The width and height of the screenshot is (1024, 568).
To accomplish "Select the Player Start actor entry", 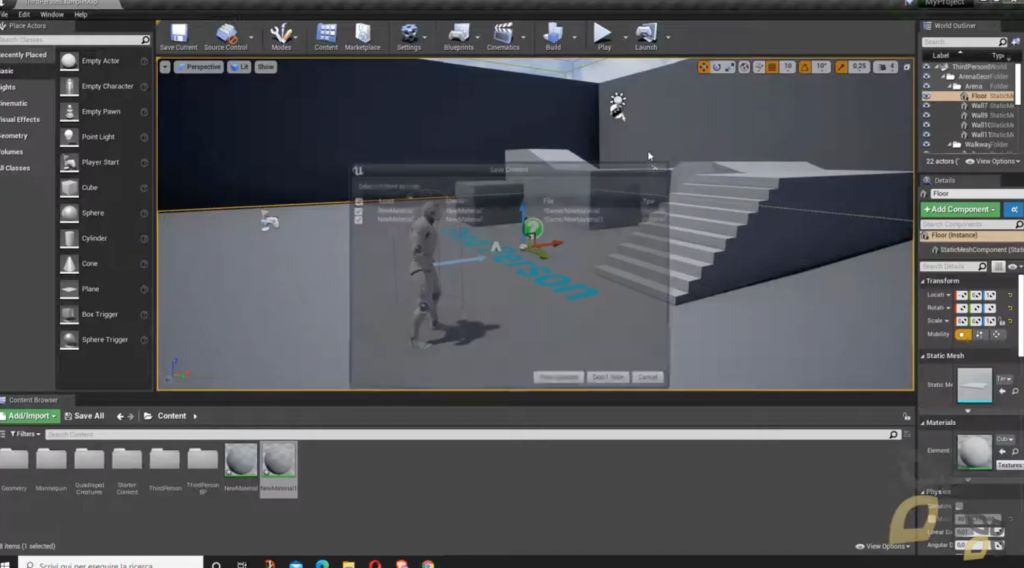I will point(103,163).
